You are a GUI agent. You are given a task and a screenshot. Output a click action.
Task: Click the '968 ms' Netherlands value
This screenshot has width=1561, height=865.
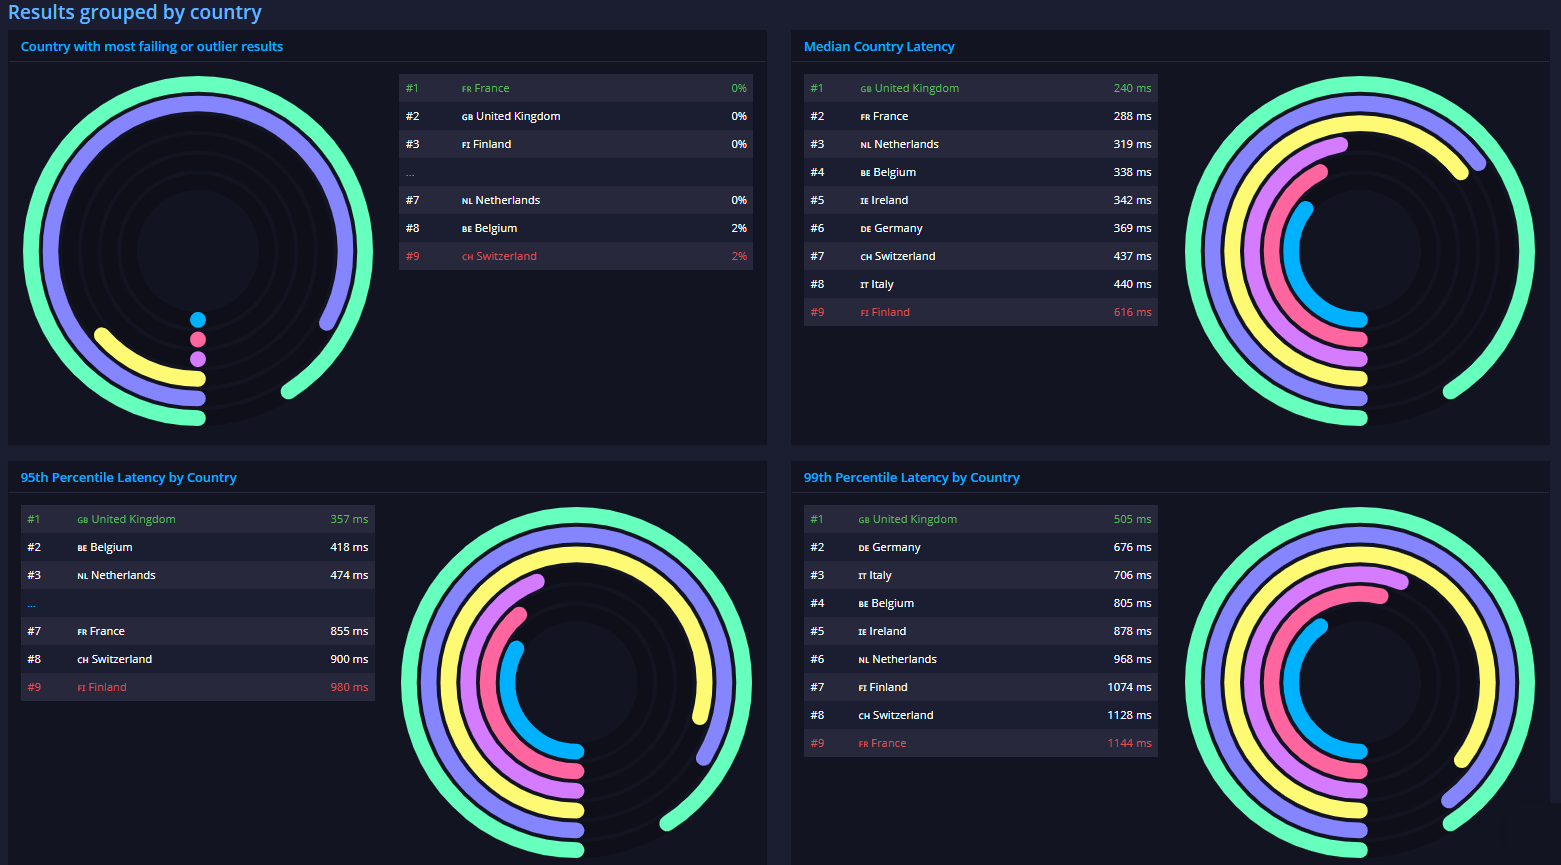click(1132, 659)
